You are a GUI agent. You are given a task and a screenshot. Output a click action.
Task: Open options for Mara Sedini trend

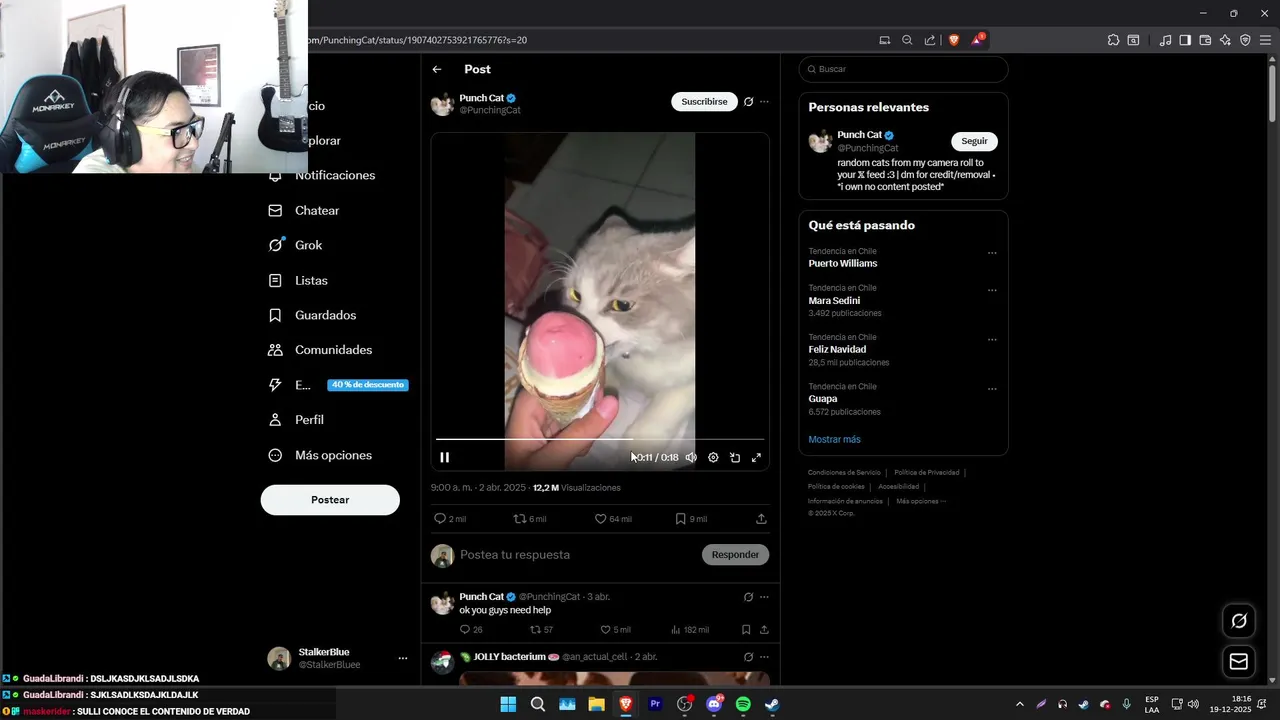pos(992,290)
